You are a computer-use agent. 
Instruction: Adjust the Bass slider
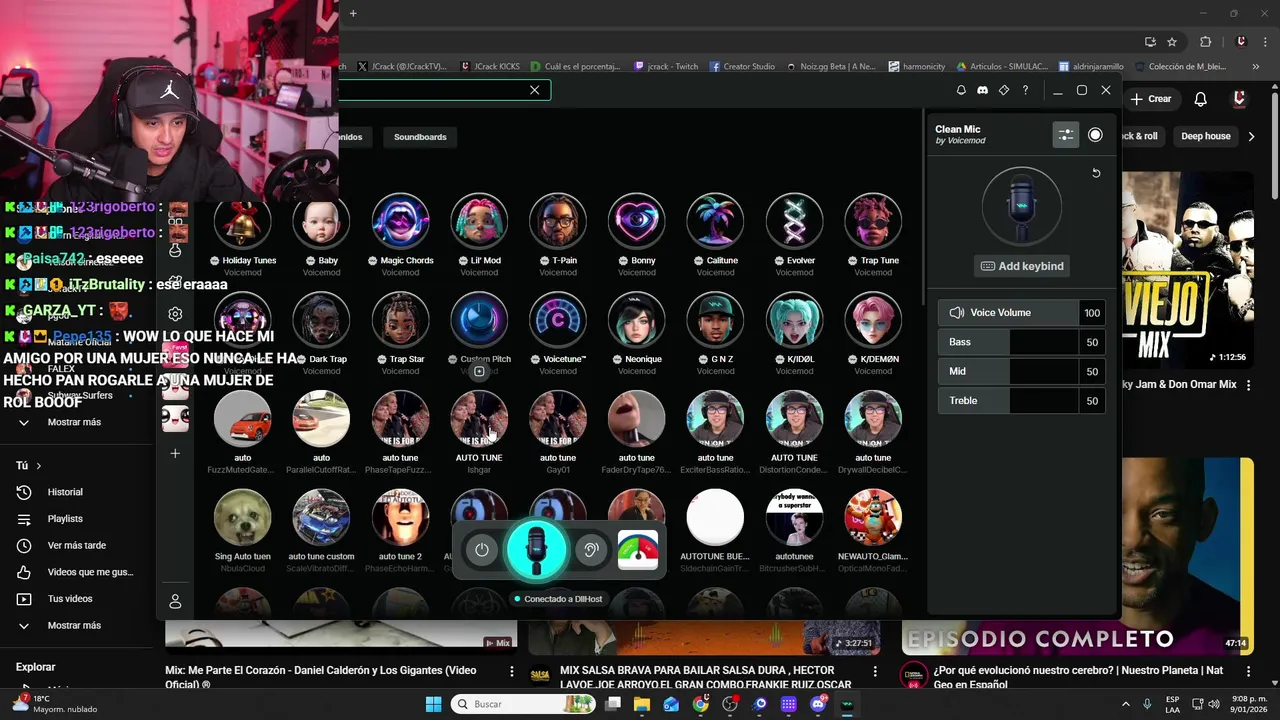tap(1021, 342)
